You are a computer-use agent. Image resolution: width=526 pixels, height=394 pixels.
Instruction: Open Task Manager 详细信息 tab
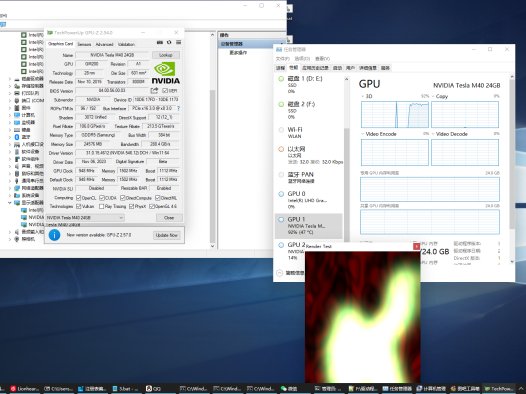coord(368,68)
